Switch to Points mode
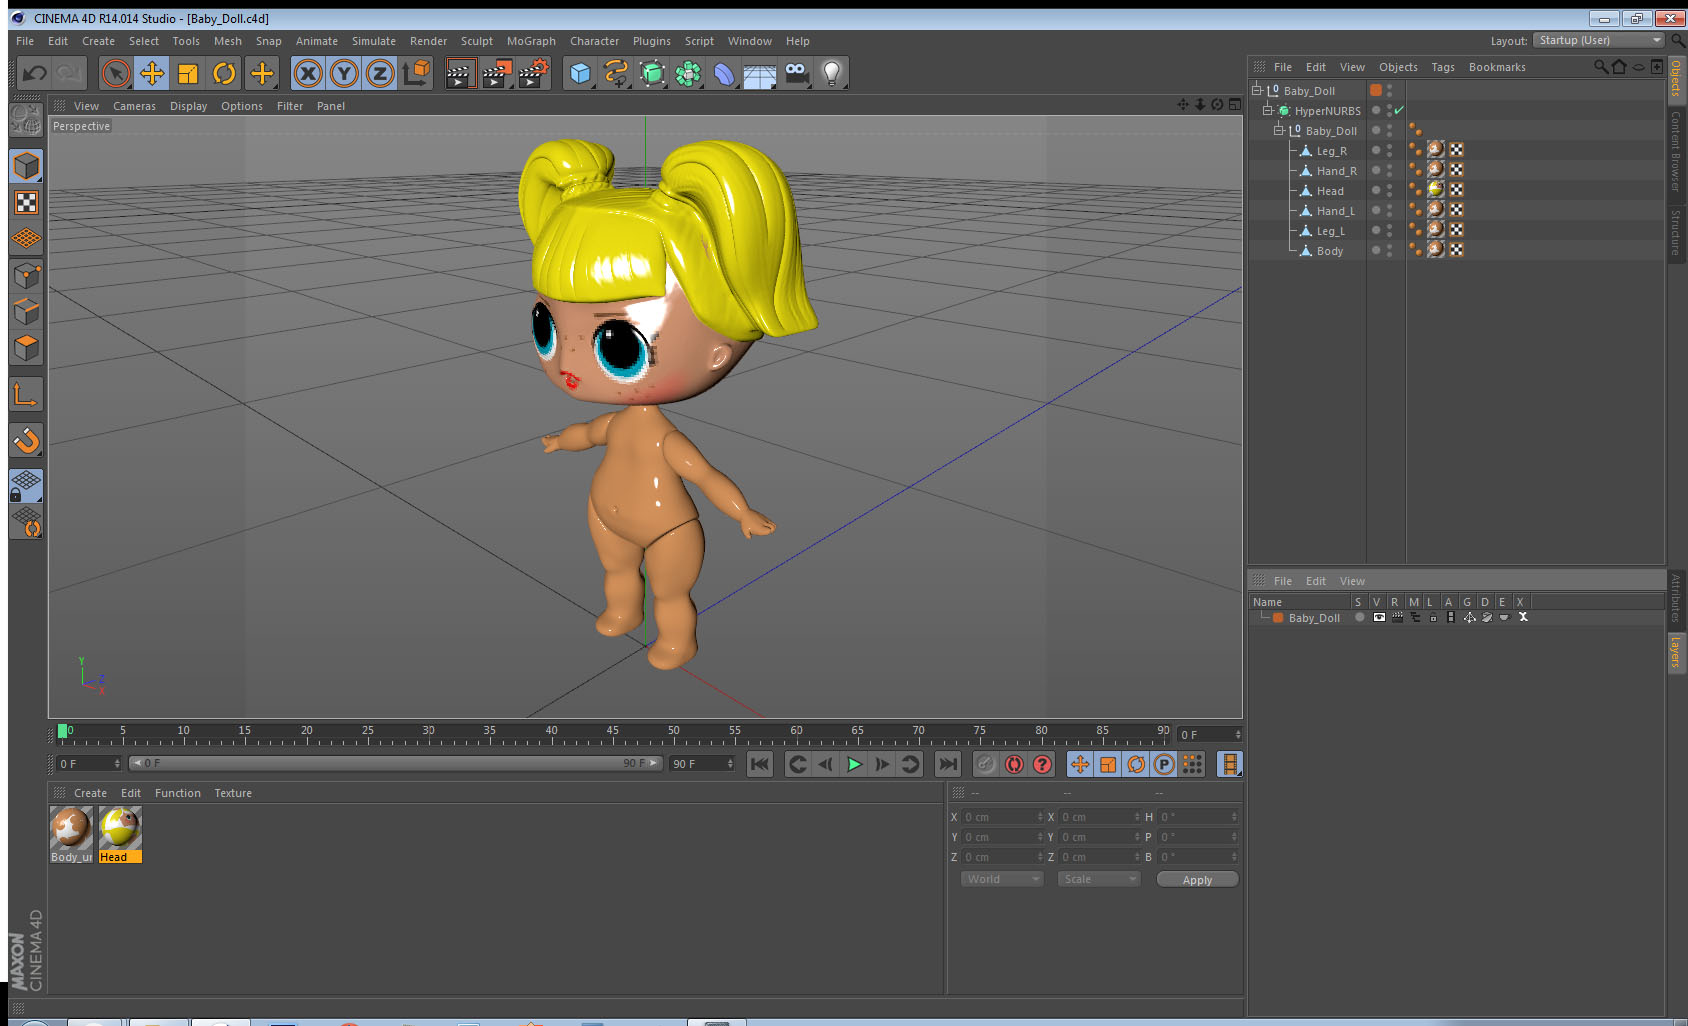The image size is (1688, 1026). 26,275
